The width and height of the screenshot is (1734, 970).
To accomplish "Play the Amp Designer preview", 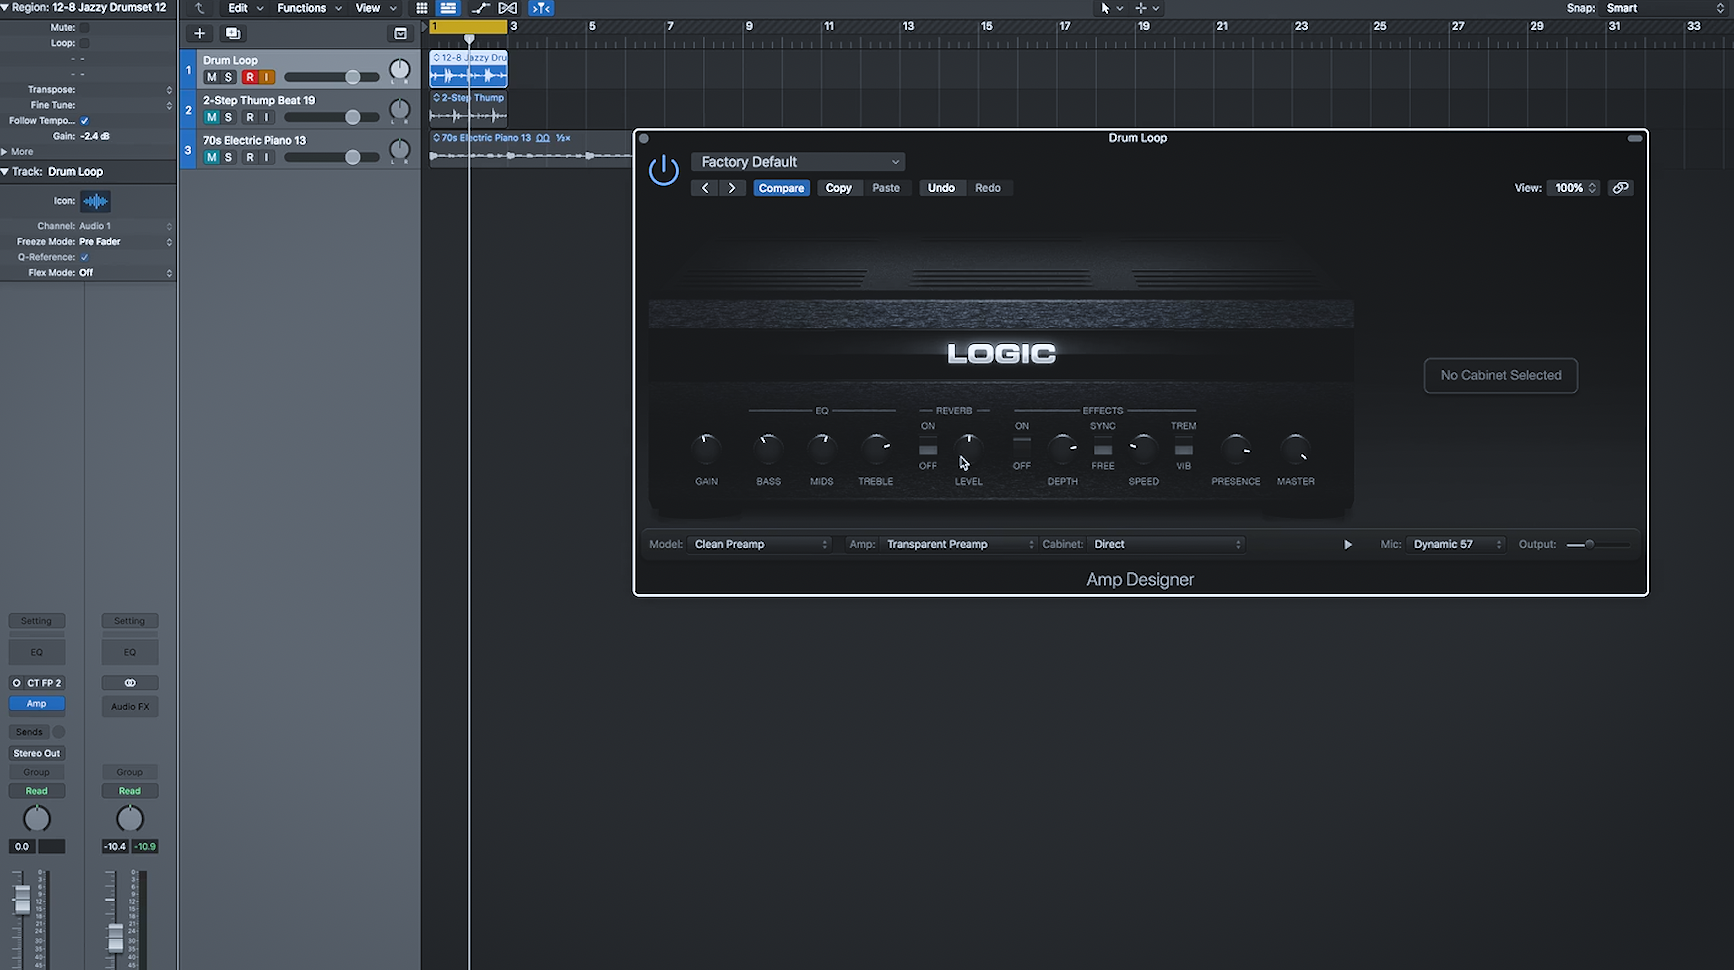I will (x=1347, y=545).
